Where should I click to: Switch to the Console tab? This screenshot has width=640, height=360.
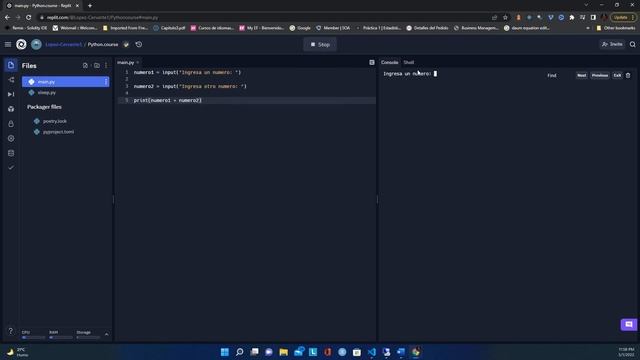(389, 62)
